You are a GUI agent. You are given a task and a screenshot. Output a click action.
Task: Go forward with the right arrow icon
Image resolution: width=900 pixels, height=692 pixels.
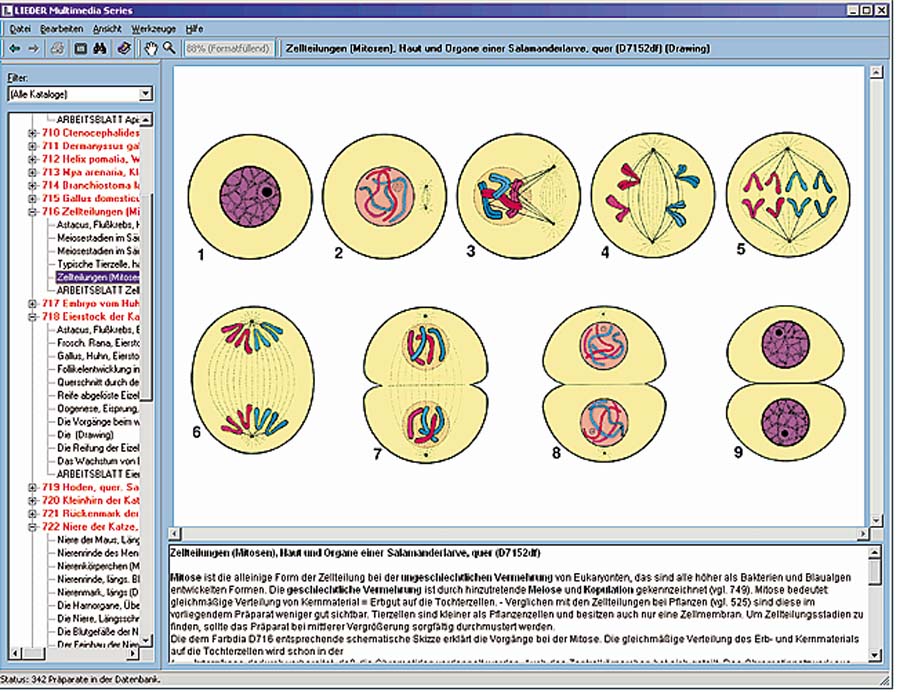pyautogui.click(x=33, y=49)
